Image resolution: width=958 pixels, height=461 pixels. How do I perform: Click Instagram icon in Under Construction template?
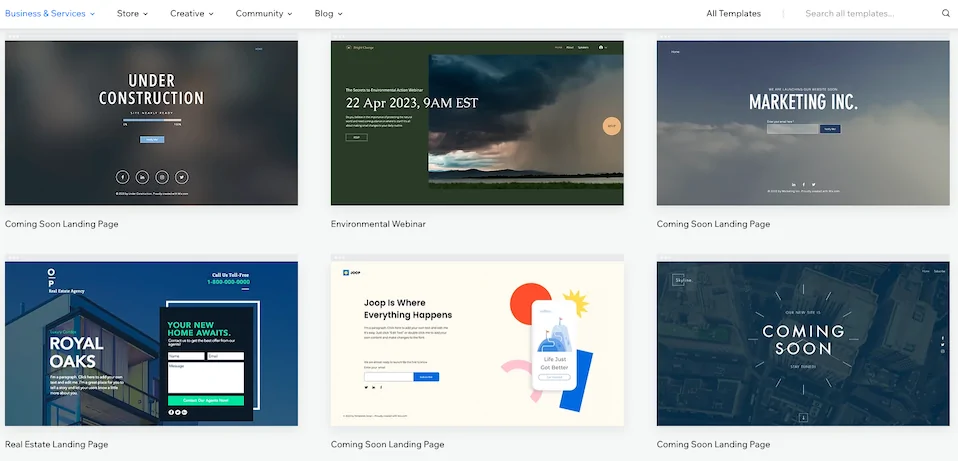(161, 176)
